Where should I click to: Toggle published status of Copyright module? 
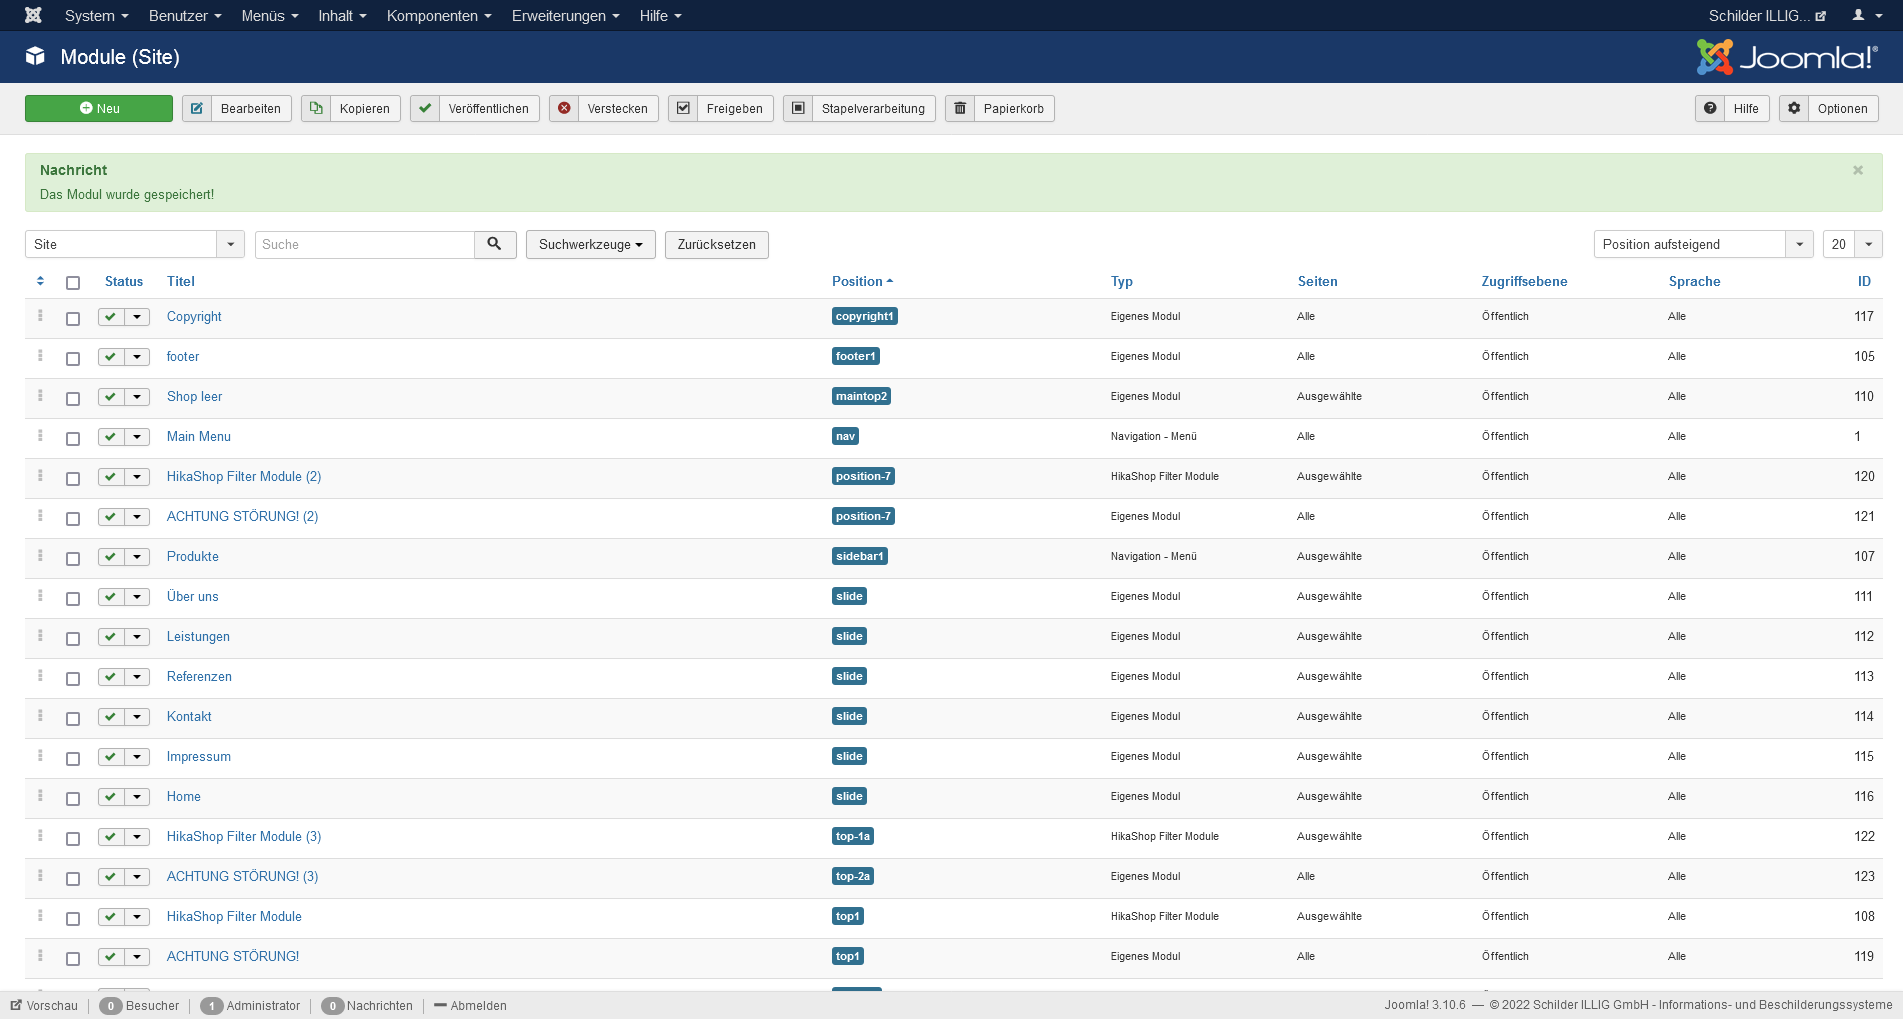click(111, 317)
